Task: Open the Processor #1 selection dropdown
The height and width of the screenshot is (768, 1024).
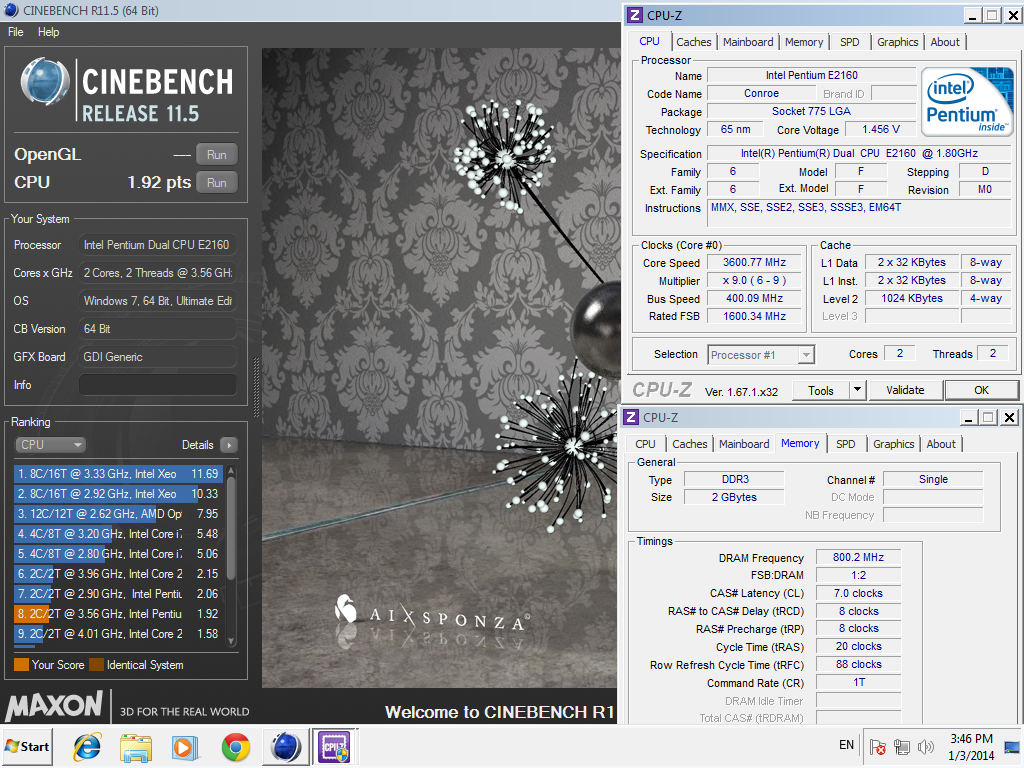Action: pos(761,355)
